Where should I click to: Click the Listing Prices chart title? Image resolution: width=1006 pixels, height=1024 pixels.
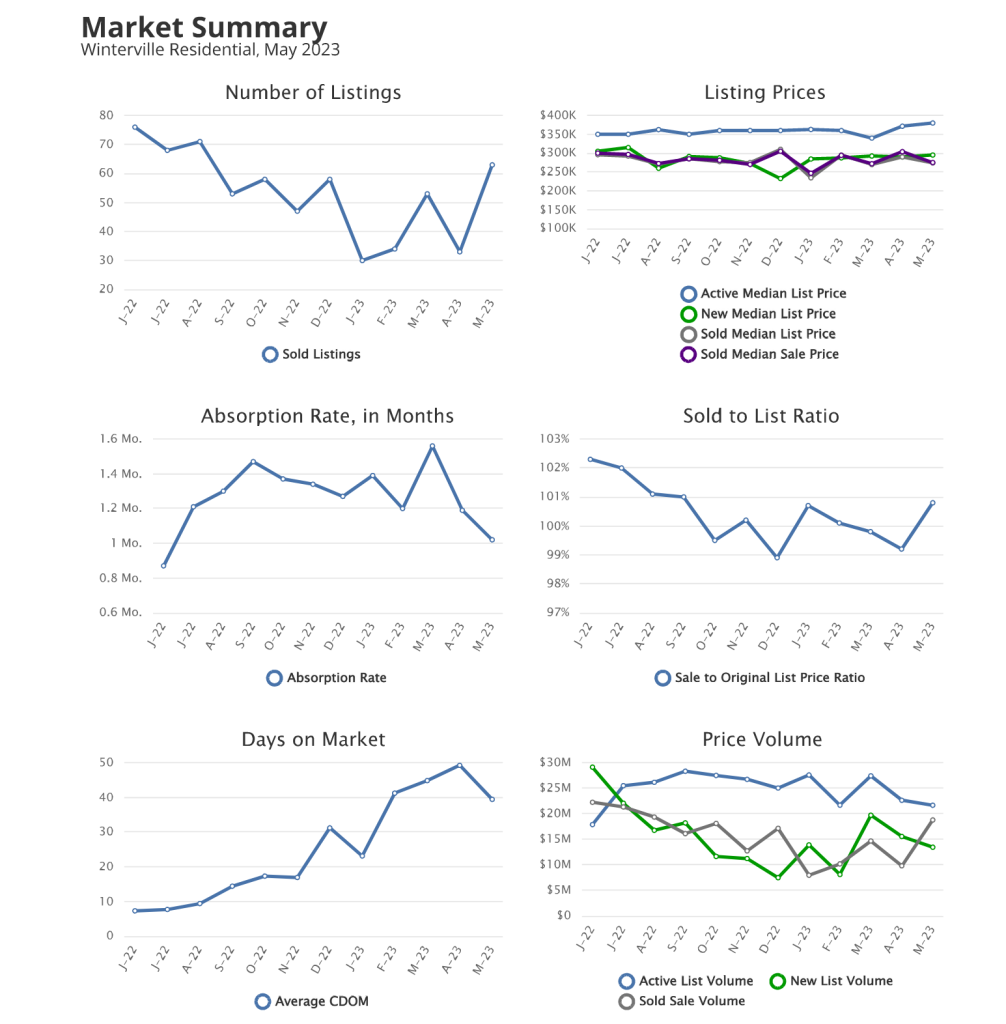click(764, 93)
